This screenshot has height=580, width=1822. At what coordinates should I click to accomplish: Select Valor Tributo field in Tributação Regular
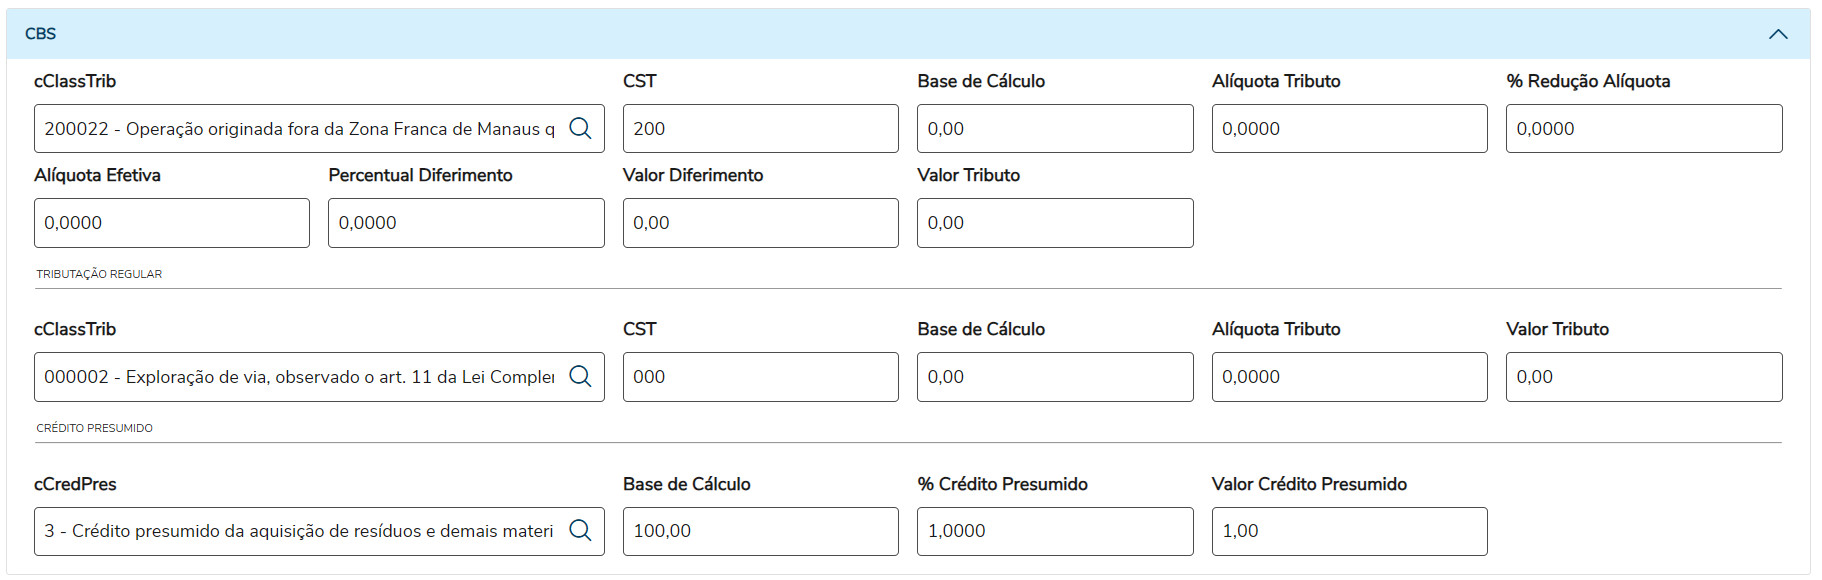1643,377
